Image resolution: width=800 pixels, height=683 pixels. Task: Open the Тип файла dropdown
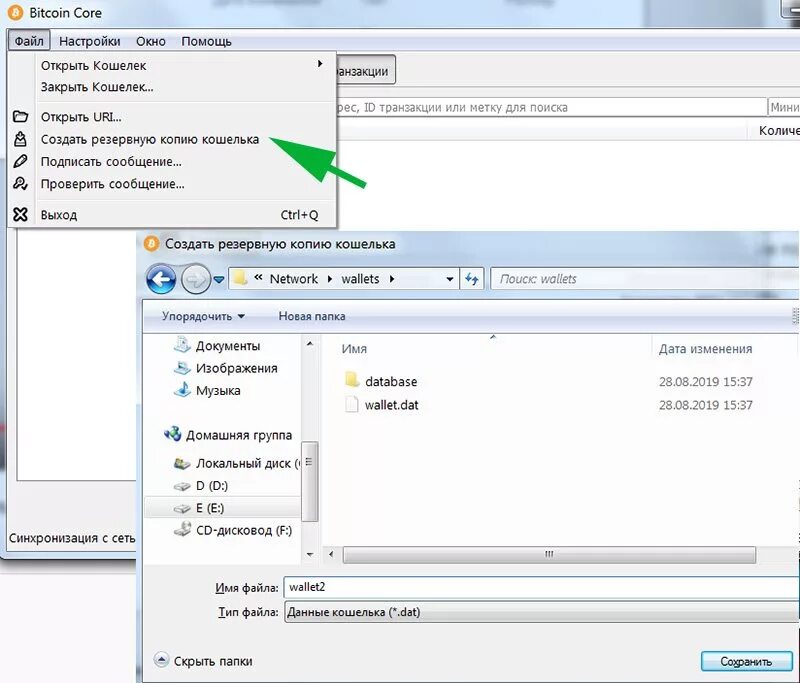point(541,612)
